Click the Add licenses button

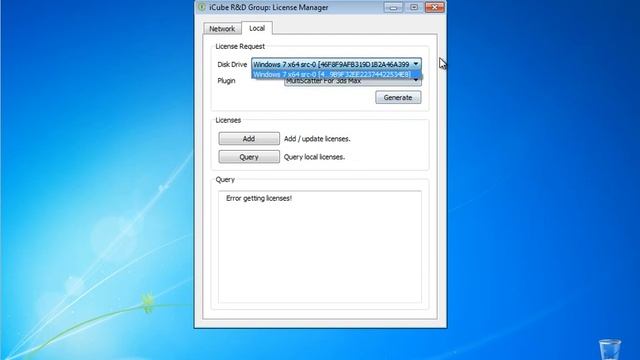249,139
